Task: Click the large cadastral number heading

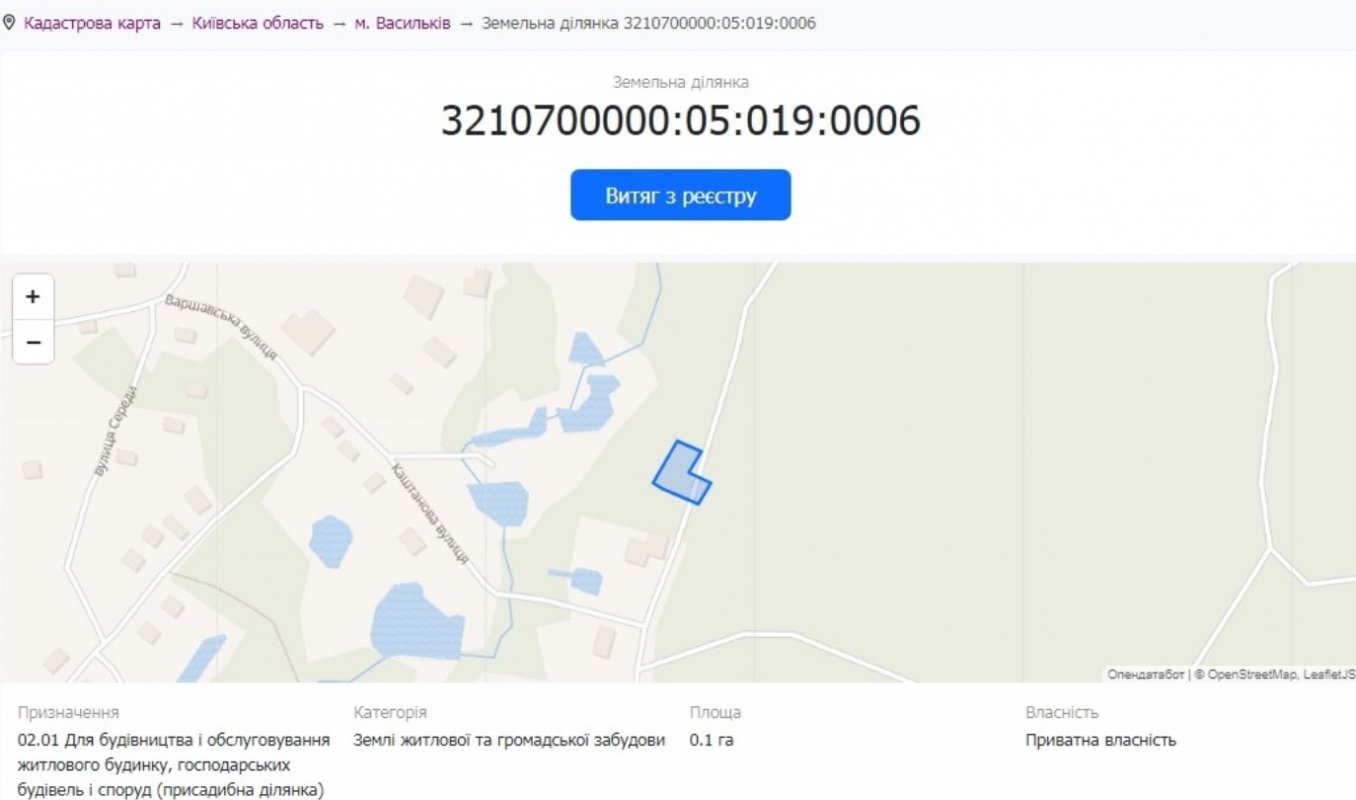Action: [x=680, y=121]
